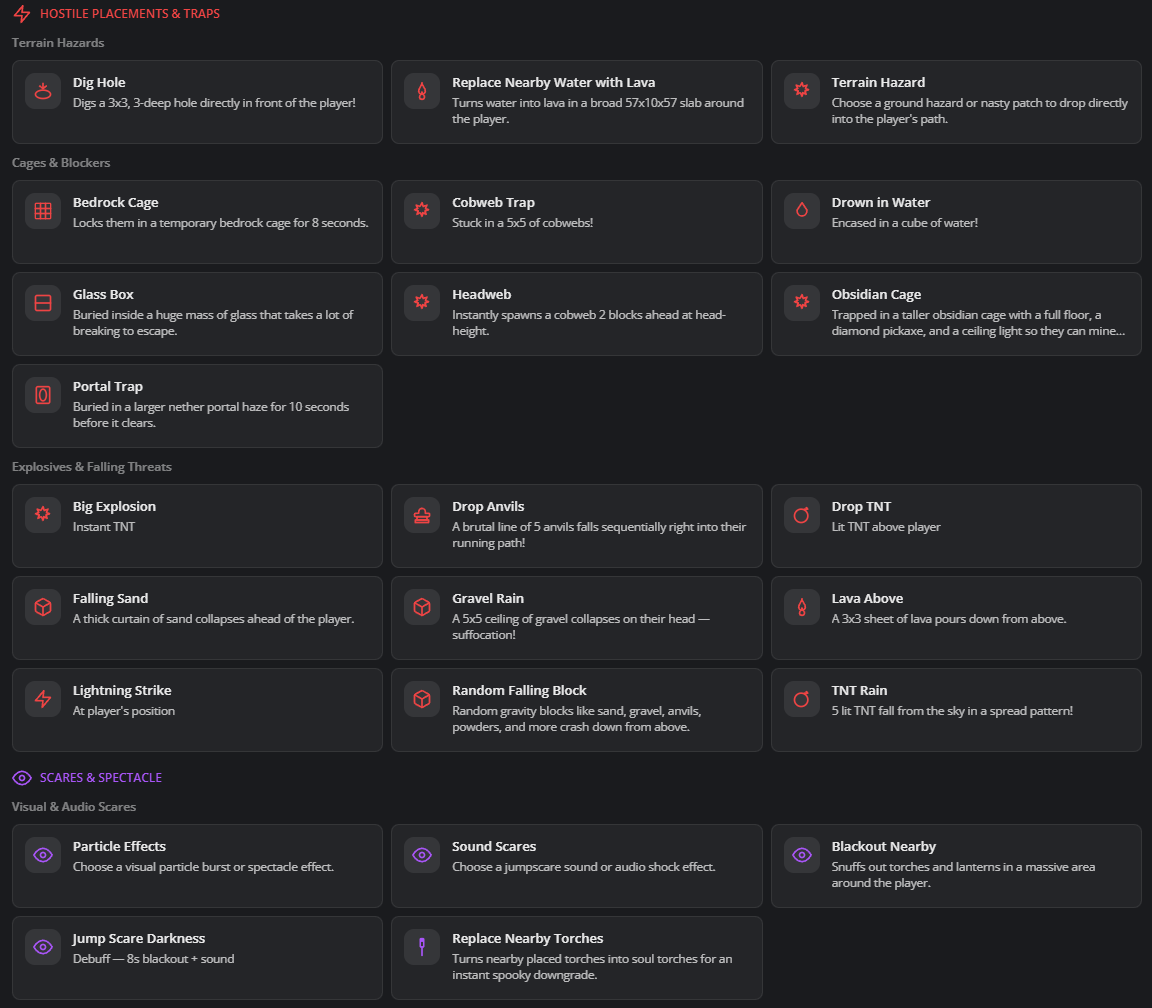This screenshot has height=1008, width=1152.
Task: Open the Terrain Hazard chooser card
Action: pos(957,102)
